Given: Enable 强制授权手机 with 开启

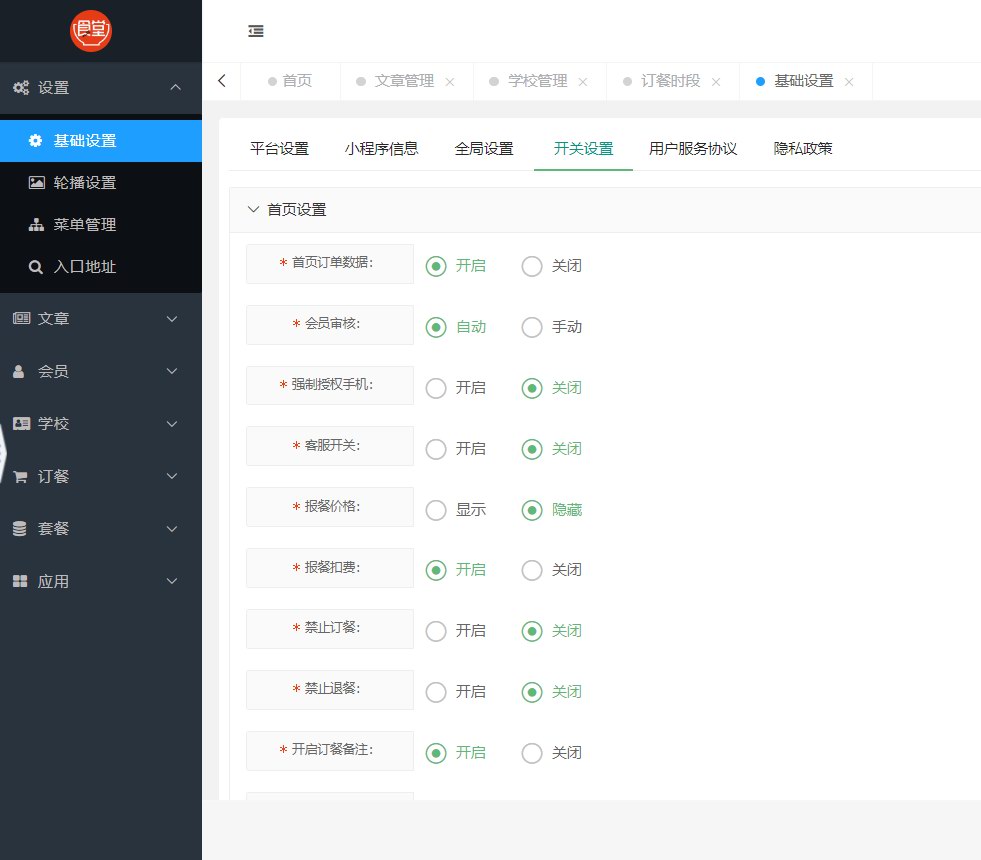Looking at the screenshot, I should pos(436,388).
